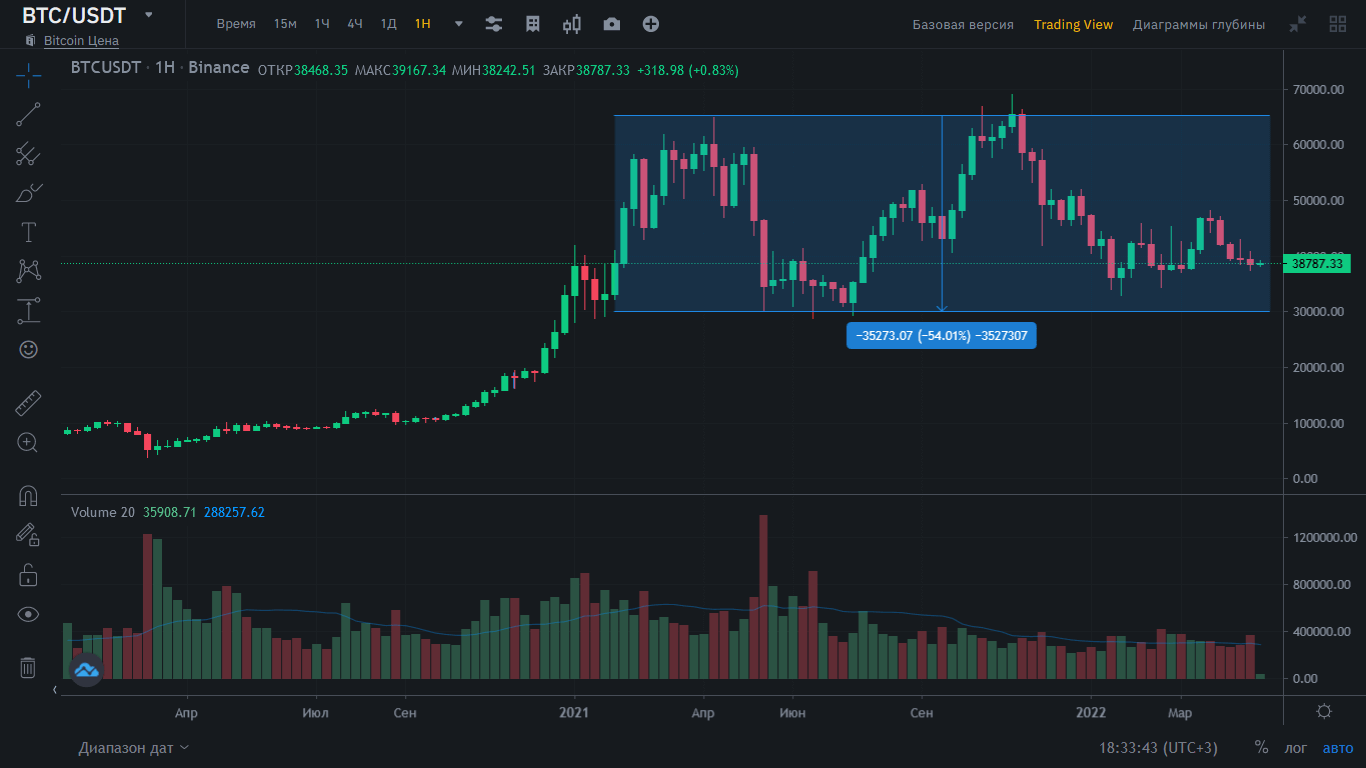The height and width of the screenshot is (768, 1366).
Task: Switch to Базовая версия tab
Action: [962, 24]
